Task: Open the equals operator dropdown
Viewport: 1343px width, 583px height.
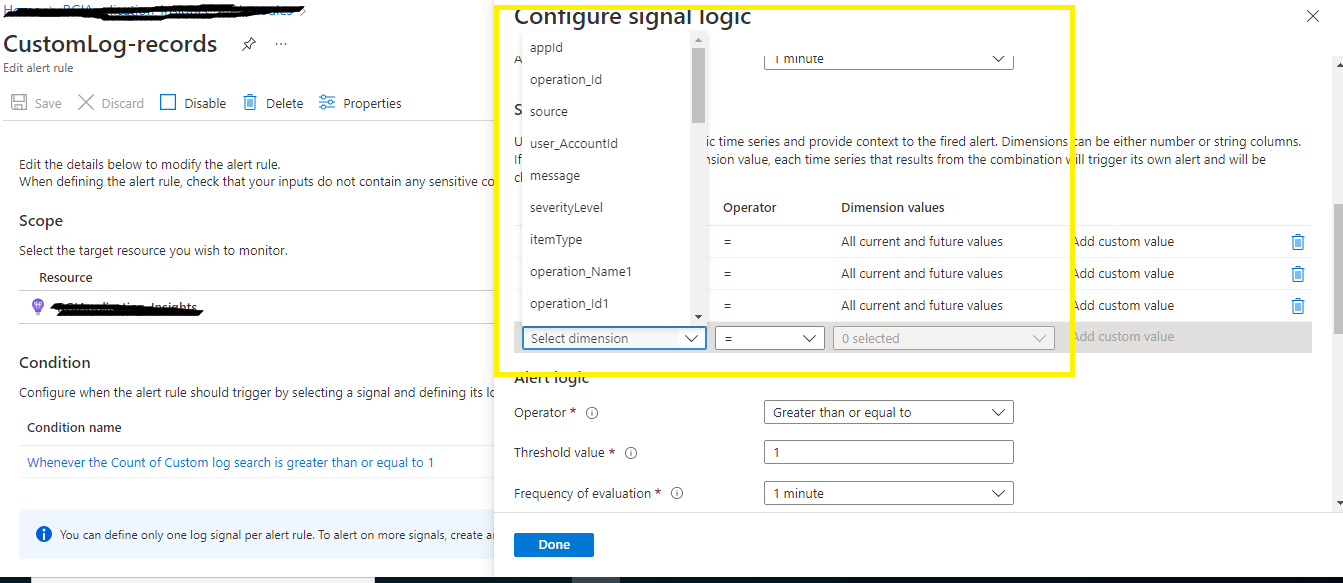Action: (x=770, y=337)
